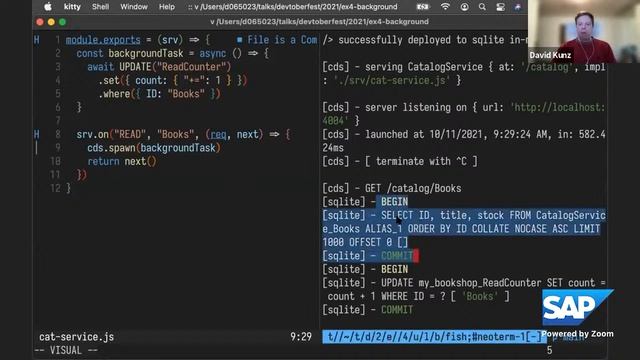Open the Window menu
Screen dimensions: 640x360
(134, 7)
